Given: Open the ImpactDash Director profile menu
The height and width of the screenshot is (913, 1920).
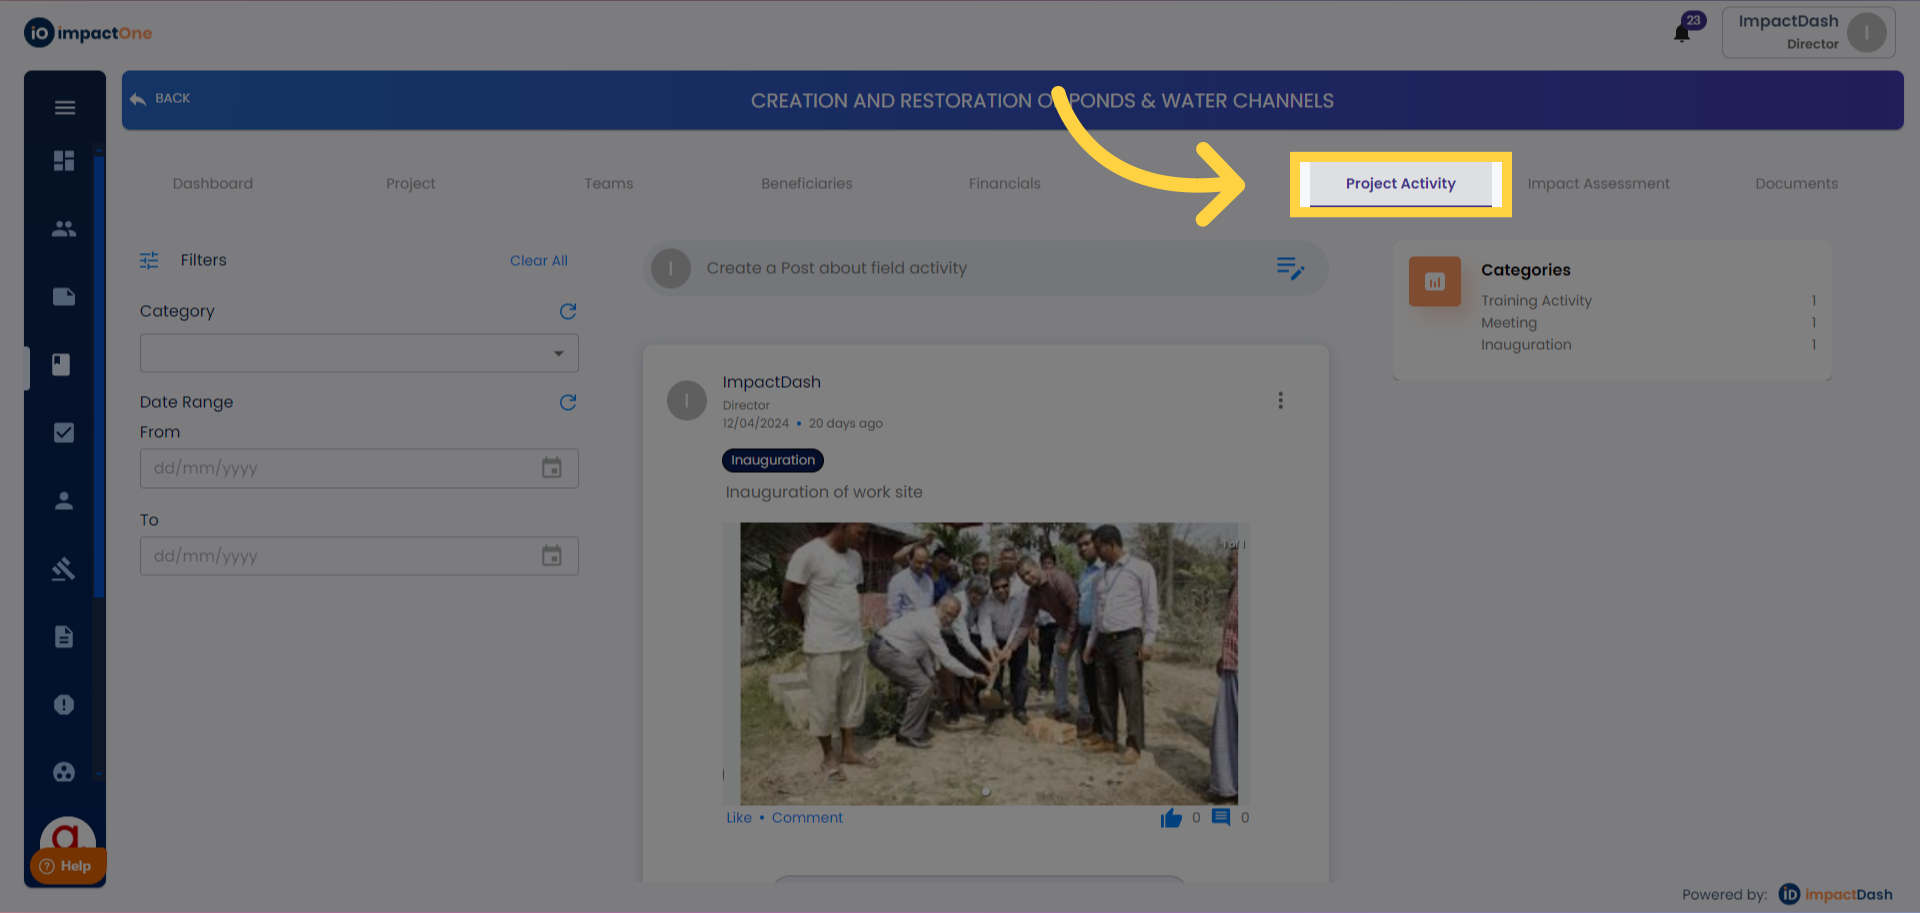Looking at the screenshot, I should pos(1808,33).
